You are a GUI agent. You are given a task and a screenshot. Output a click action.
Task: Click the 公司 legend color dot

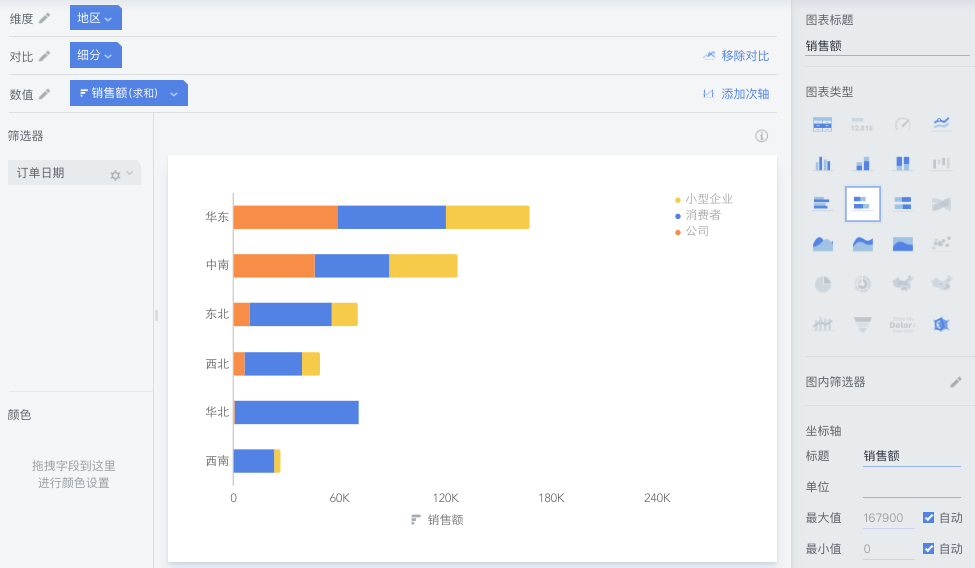point(678,232)
